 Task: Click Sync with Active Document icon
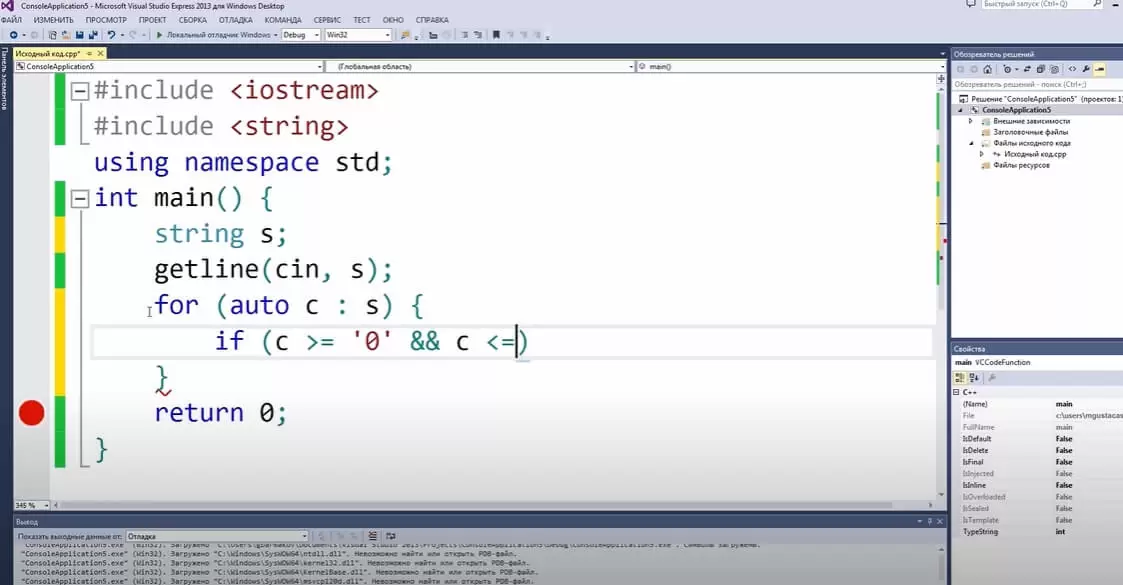pos(1027,69)
